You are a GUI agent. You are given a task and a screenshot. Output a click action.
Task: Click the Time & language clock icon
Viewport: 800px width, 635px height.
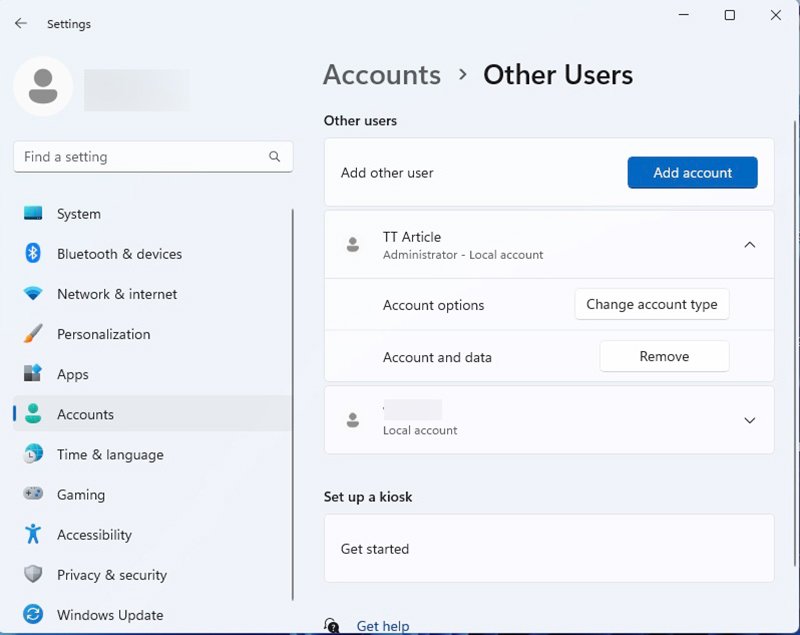(x=33, y=454)
